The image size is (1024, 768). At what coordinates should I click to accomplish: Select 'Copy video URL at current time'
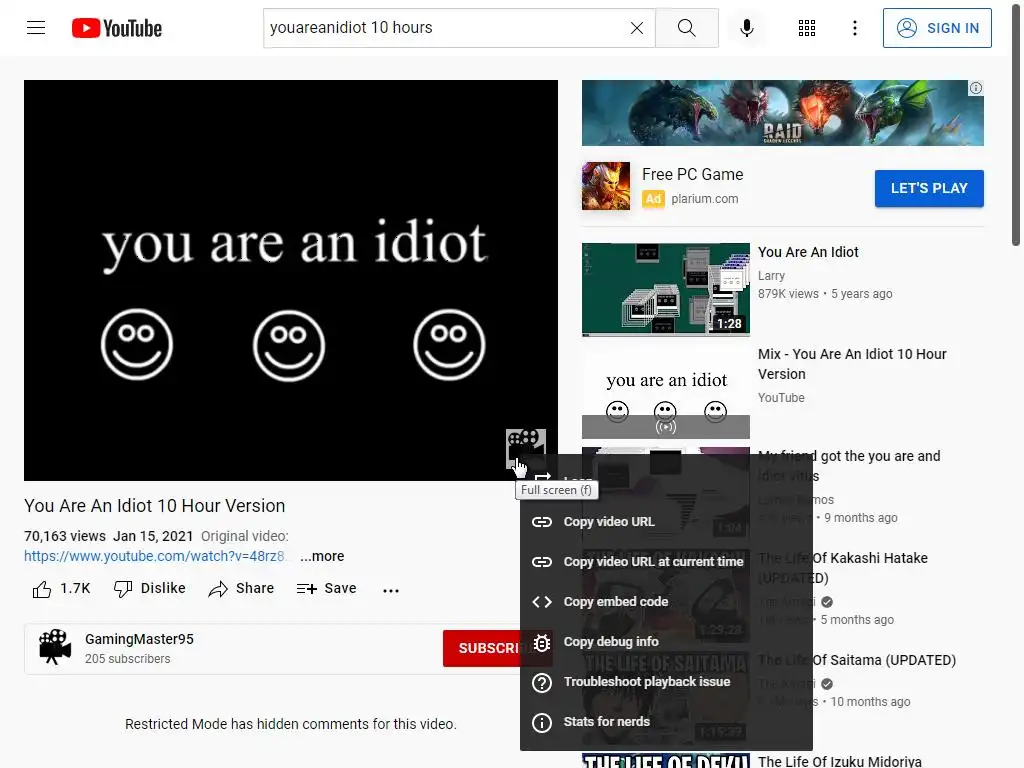[666, 562]
